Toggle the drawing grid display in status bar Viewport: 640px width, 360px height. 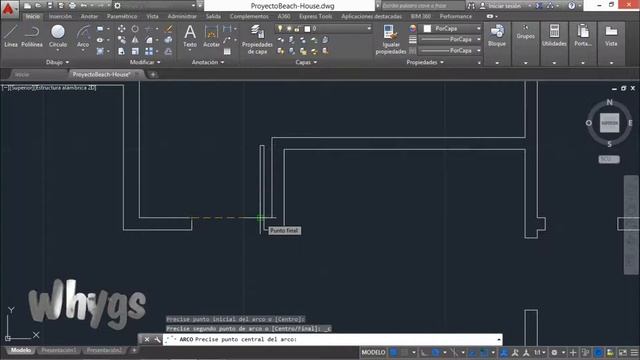pos(393,352)
